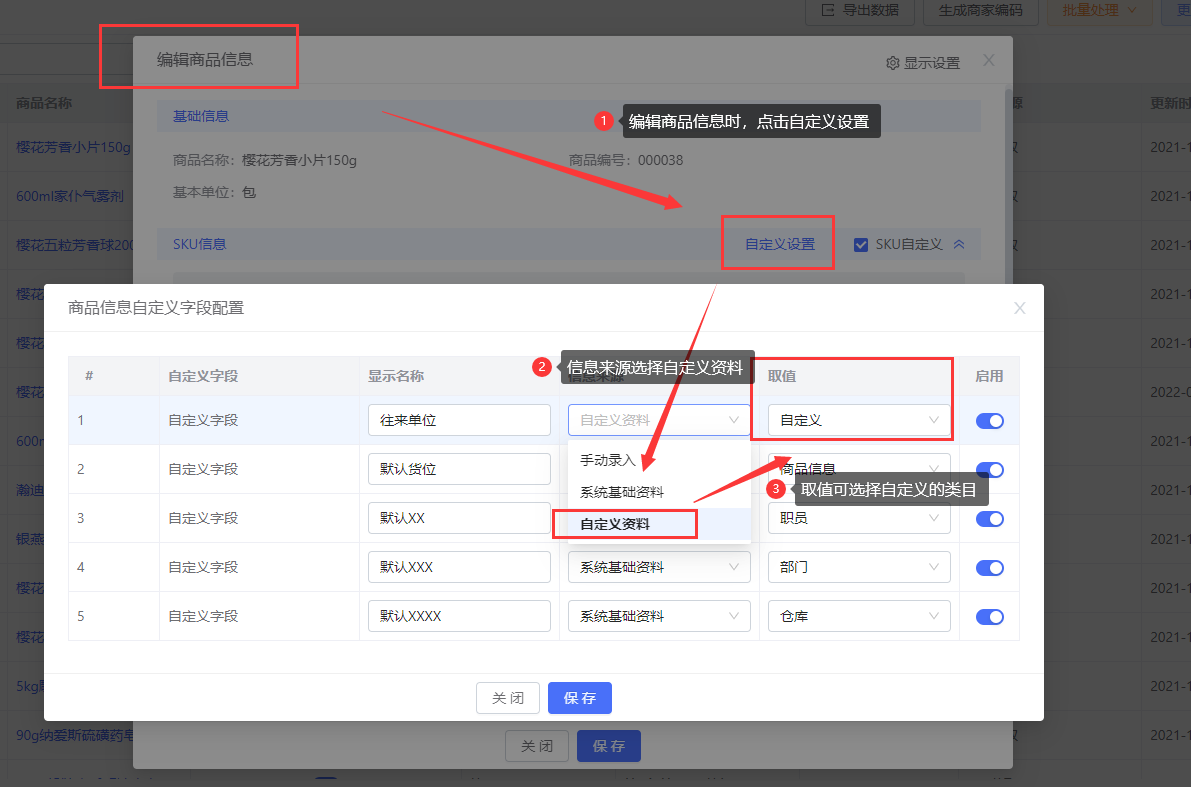
Task: Open the 自定义设置 link
Action: point(779,244)
